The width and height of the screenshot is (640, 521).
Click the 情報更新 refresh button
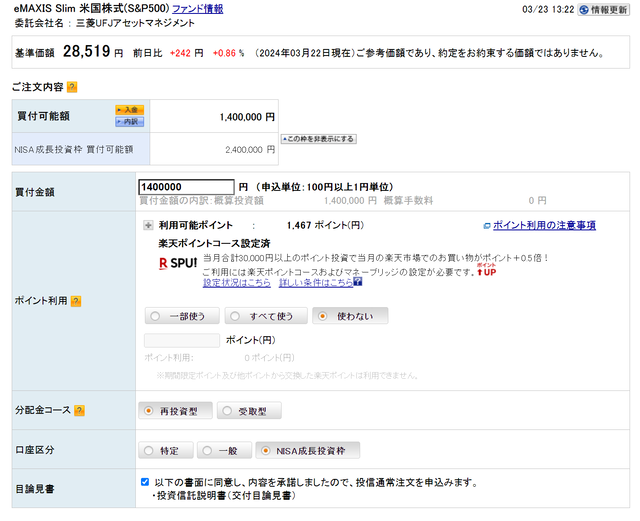(604, 10)
